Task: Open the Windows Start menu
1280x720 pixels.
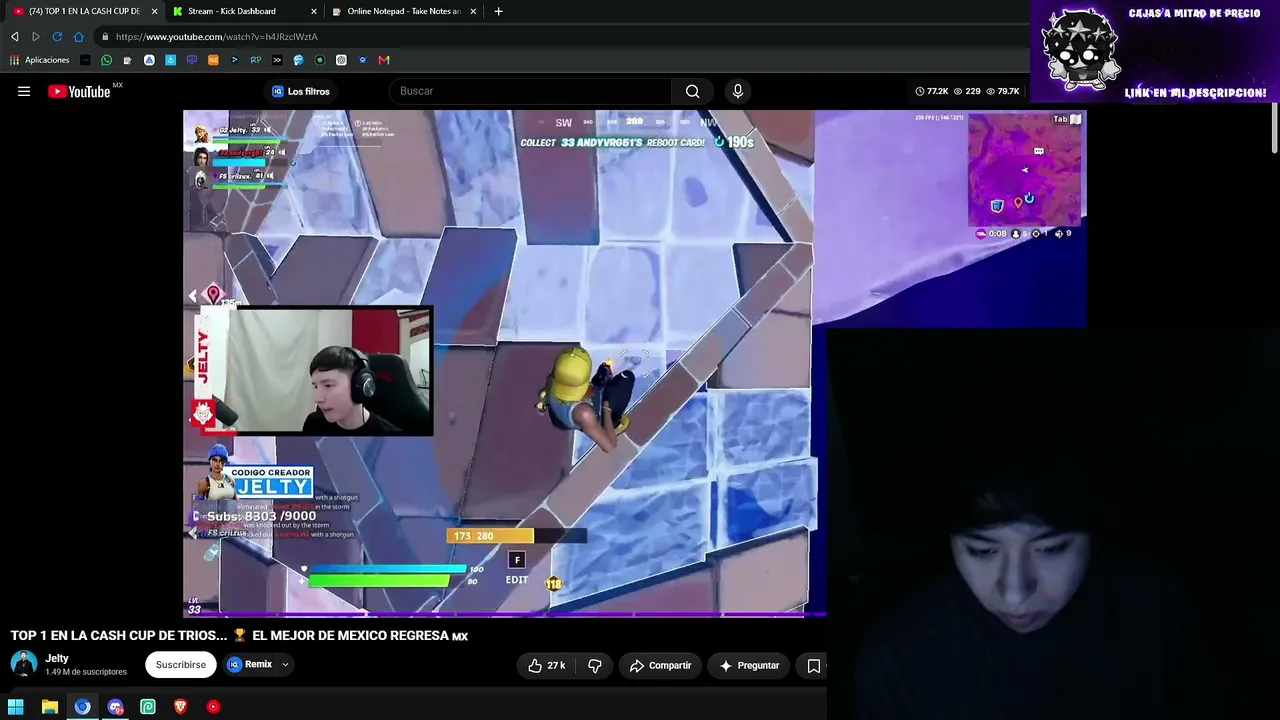Action: pos(16,707)
